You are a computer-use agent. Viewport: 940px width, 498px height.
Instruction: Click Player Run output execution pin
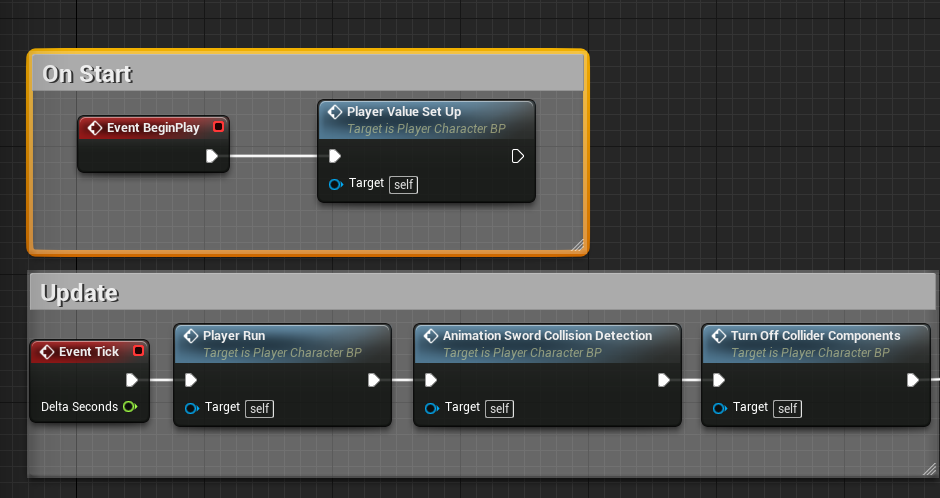pos(374,380)
